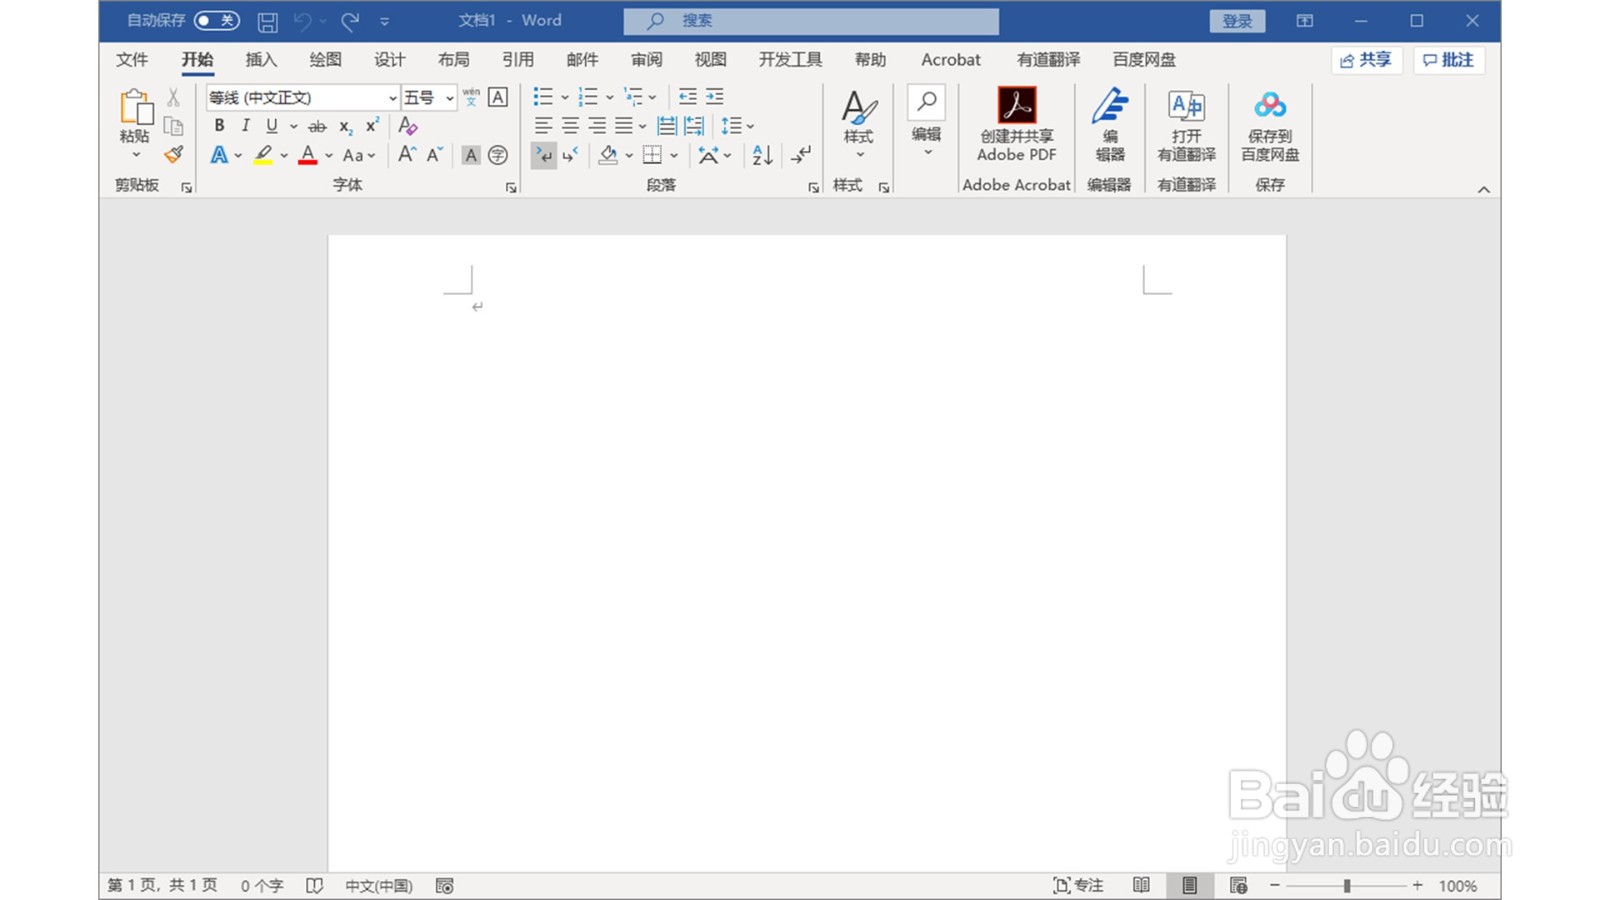This screenshot has height=900, width=1600.
Task: Click the Sign in button
Action: coord(1237,21)
